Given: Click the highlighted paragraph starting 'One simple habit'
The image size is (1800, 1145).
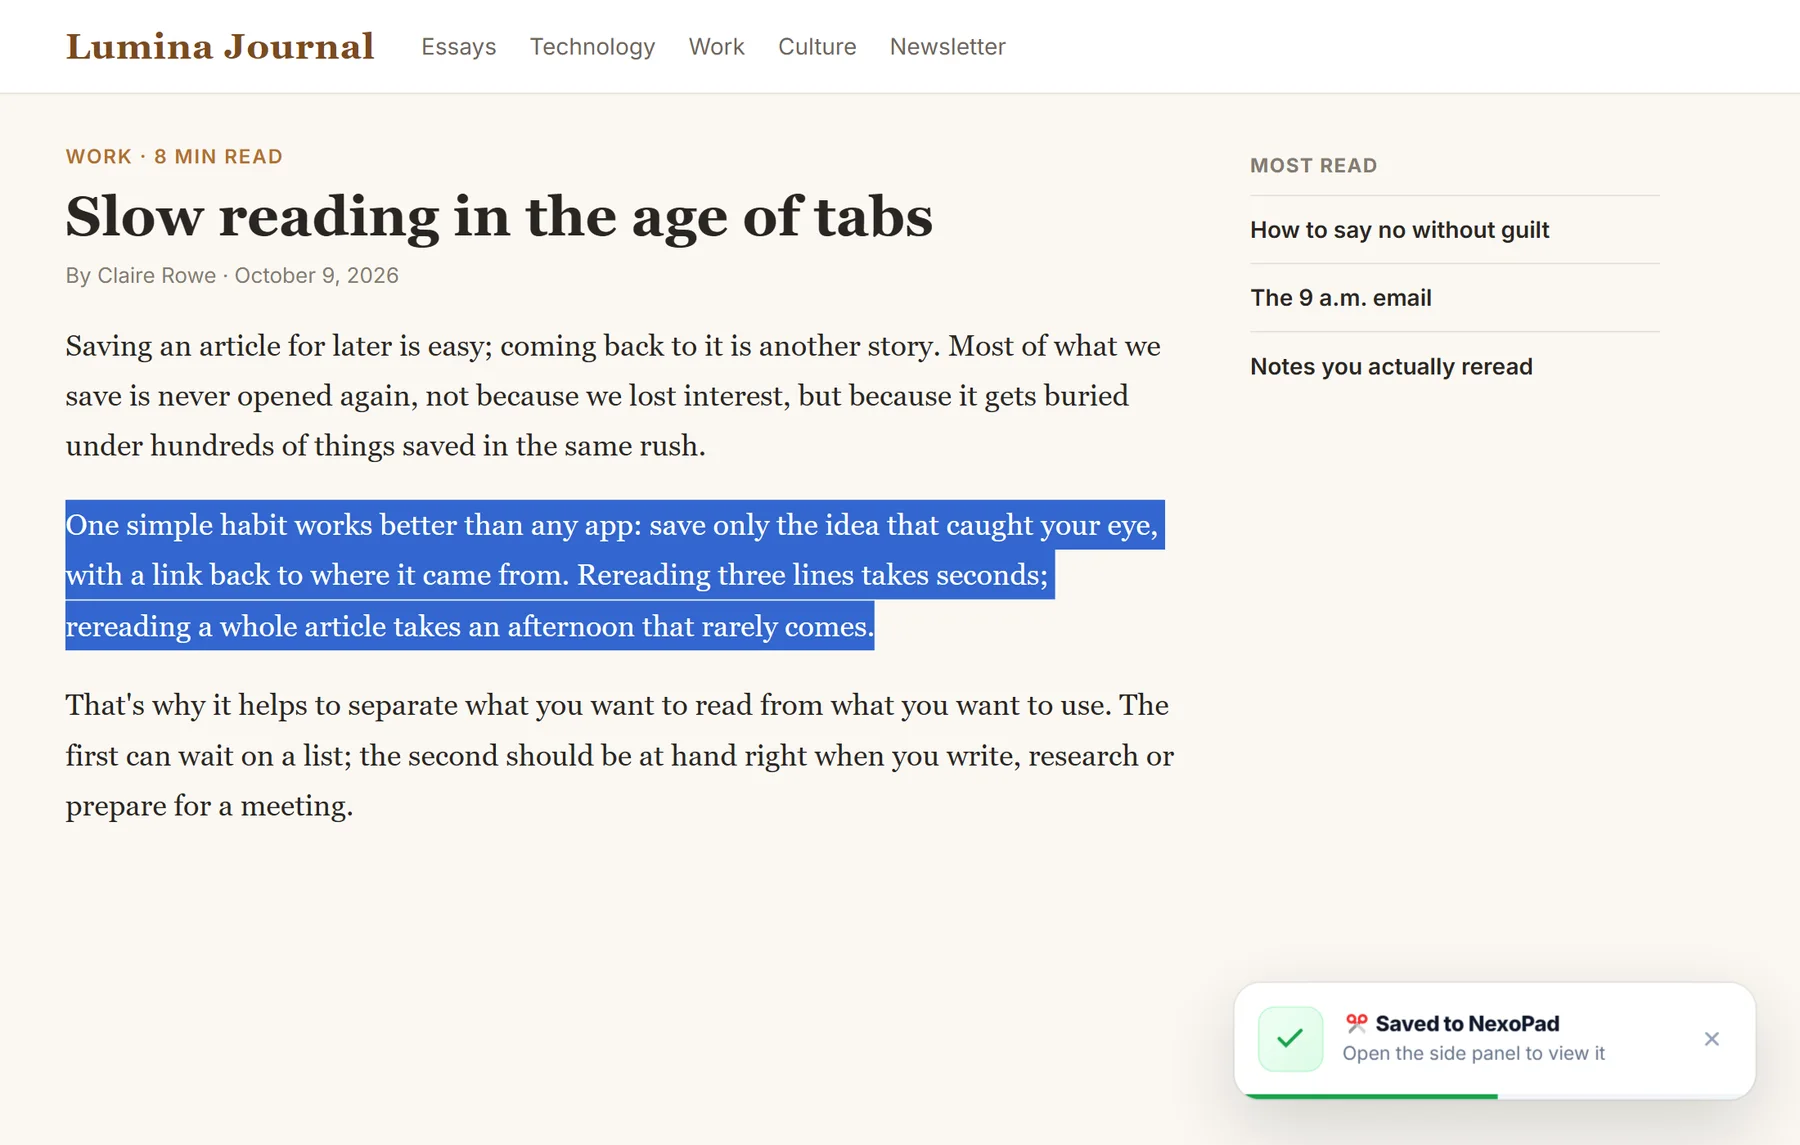Looking at the screenshot, I should (615, 575).
